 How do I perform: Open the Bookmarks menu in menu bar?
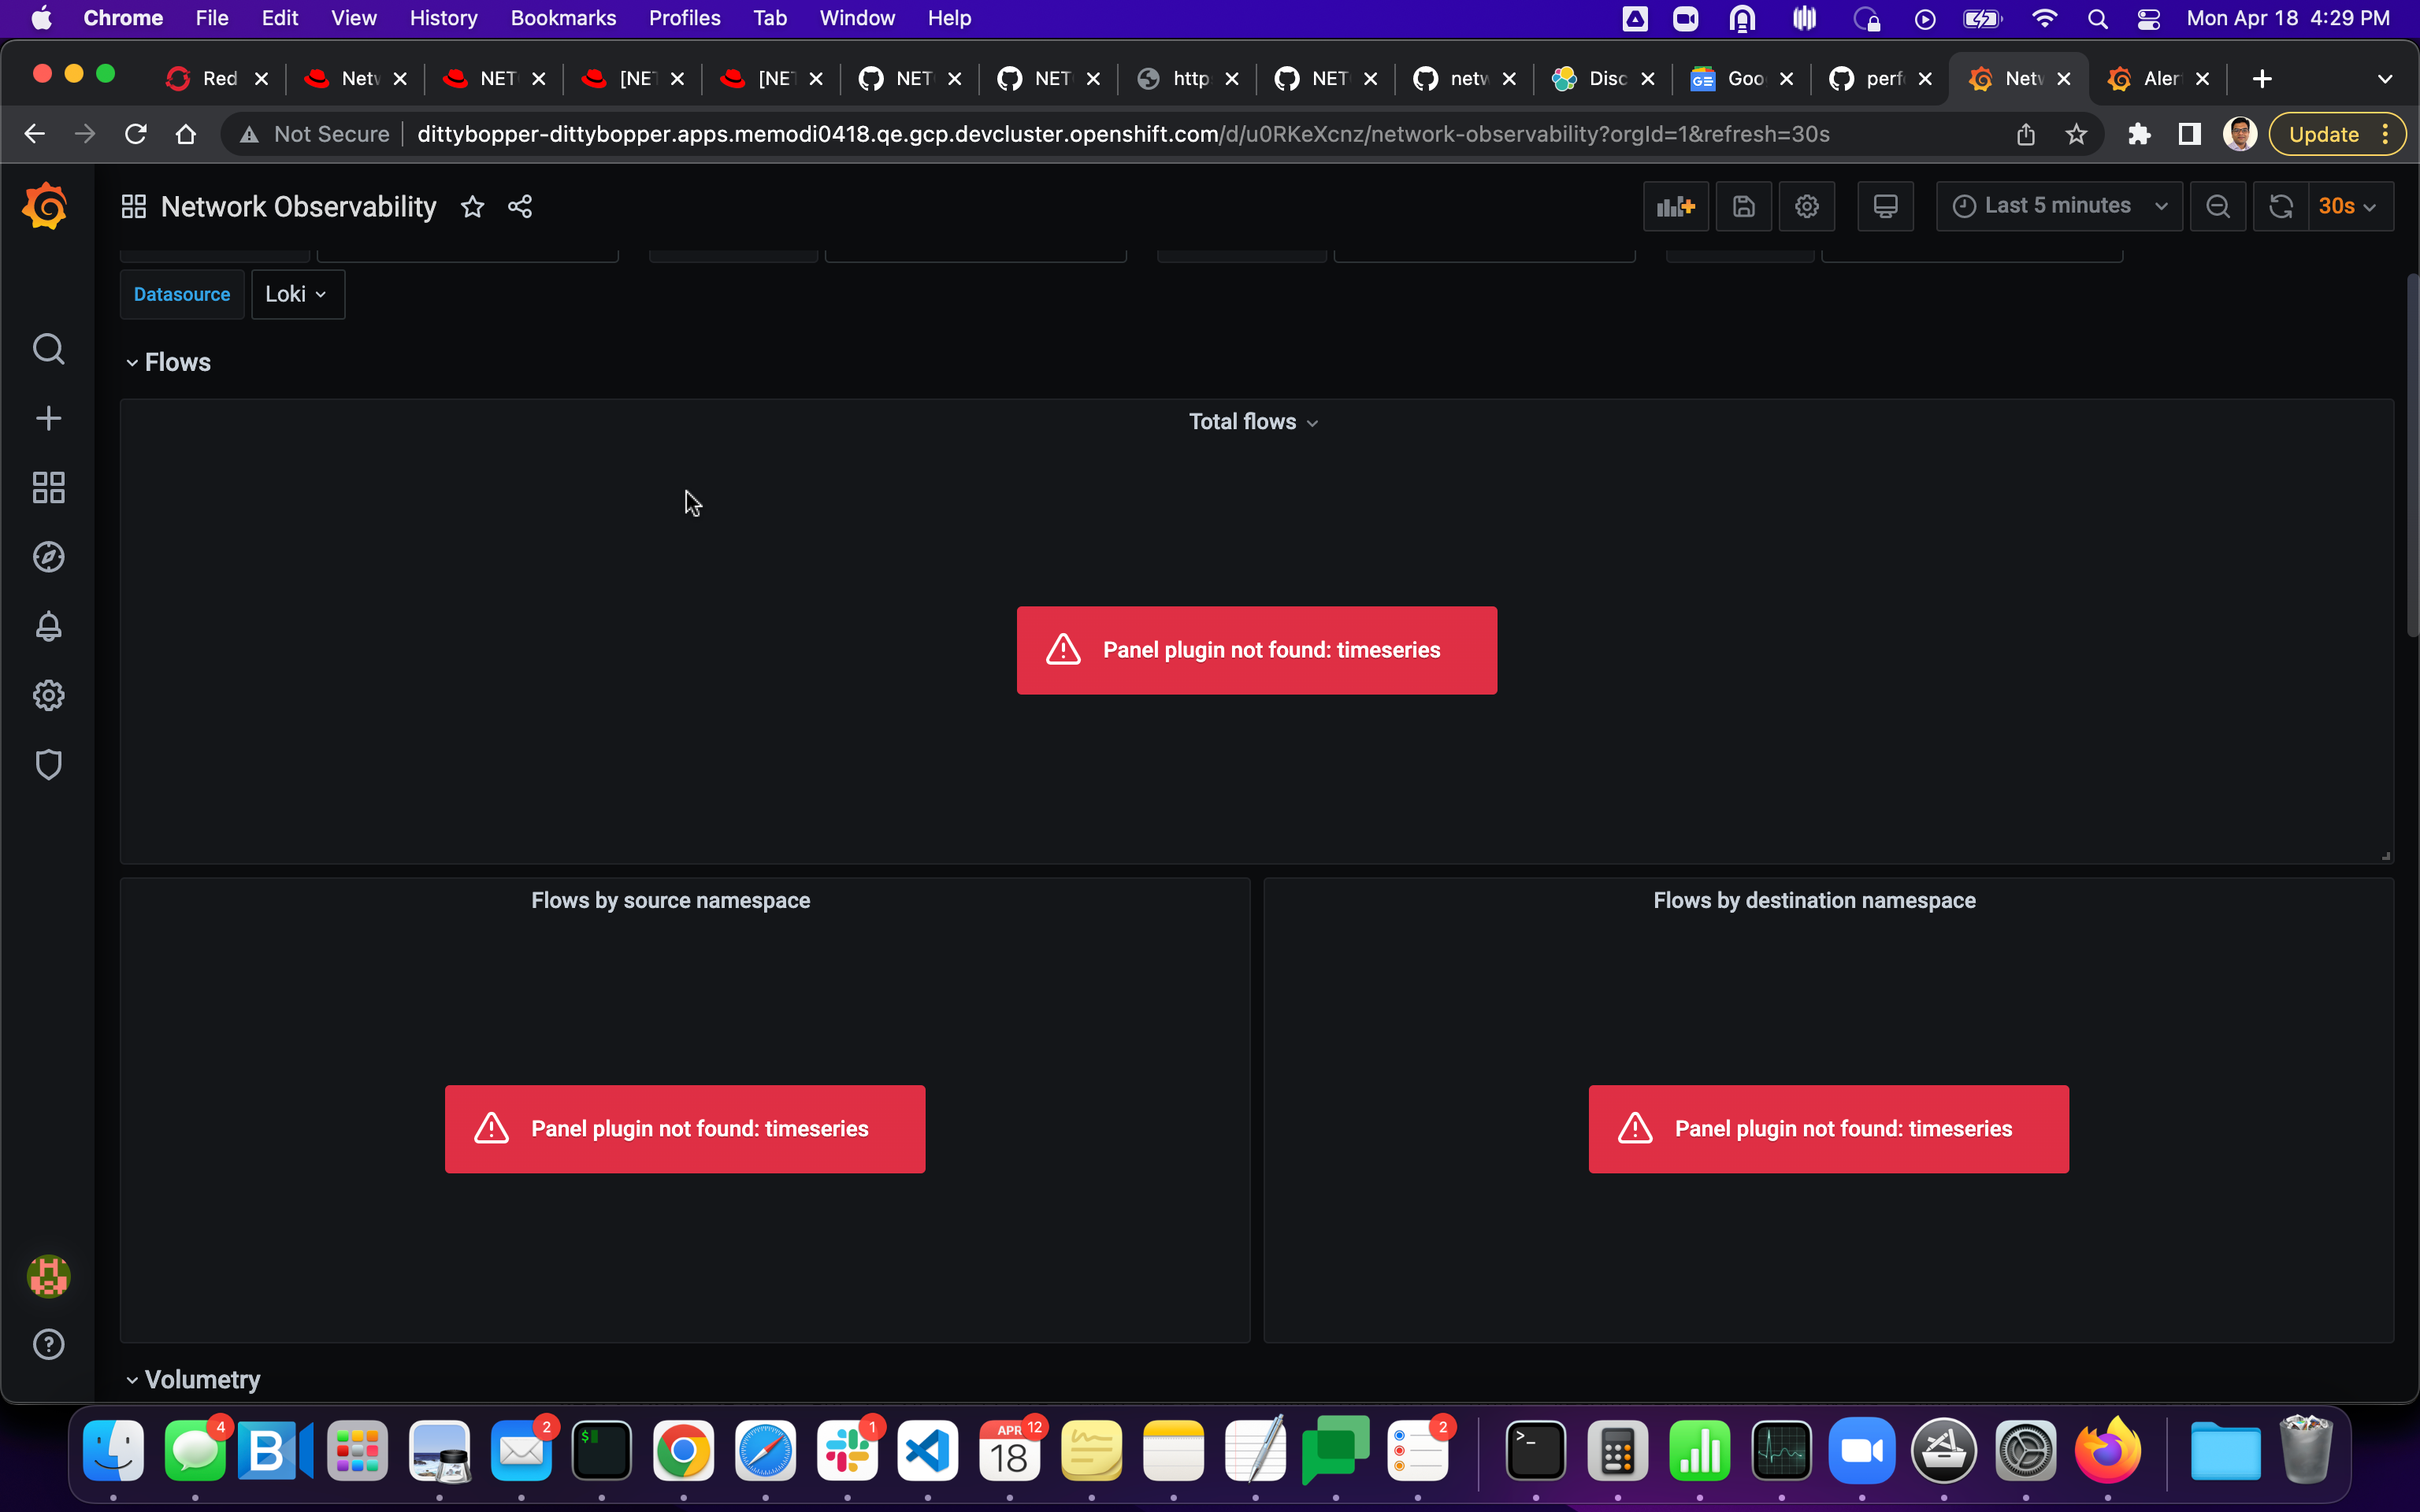pyautogui.click(x=563, y=18)
